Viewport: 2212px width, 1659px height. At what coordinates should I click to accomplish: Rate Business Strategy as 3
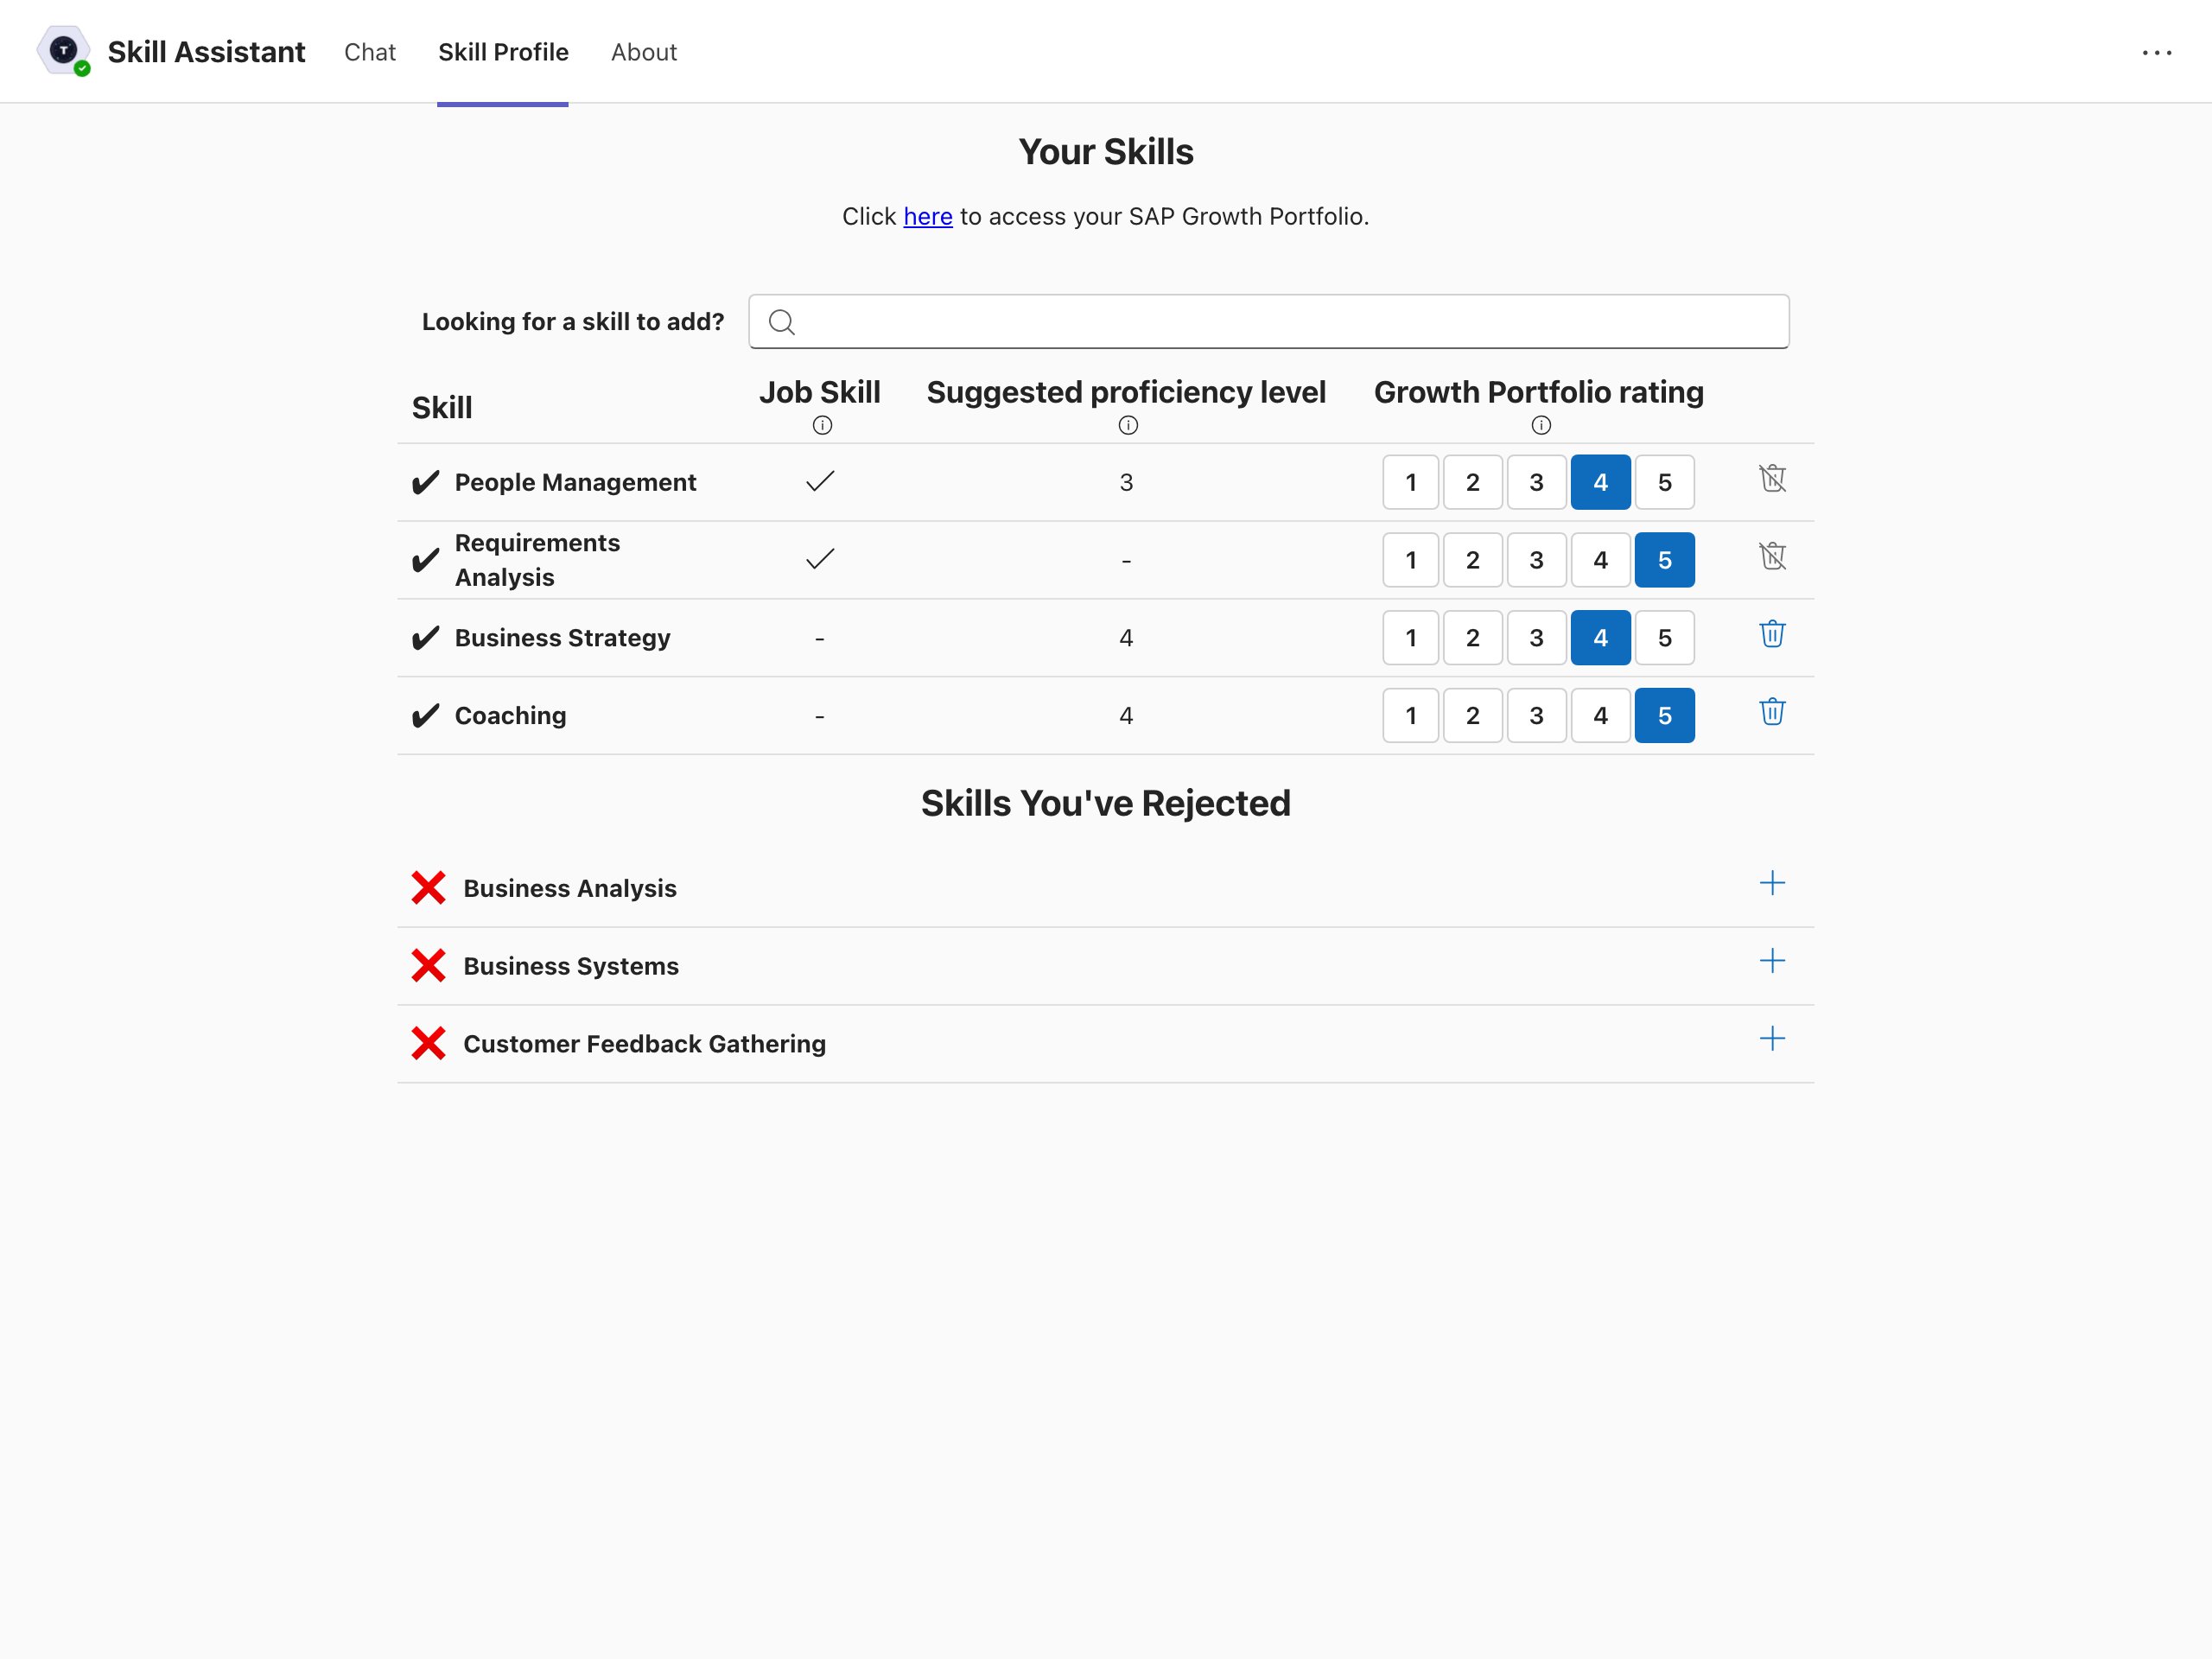[x=1537, y=638]
